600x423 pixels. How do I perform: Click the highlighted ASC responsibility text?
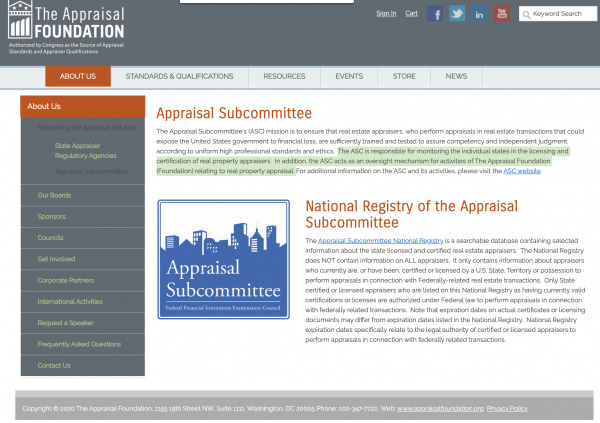click(363, 161)
